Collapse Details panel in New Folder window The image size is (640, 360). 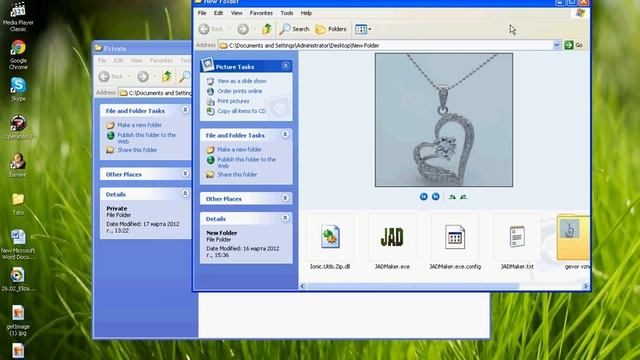285,218
